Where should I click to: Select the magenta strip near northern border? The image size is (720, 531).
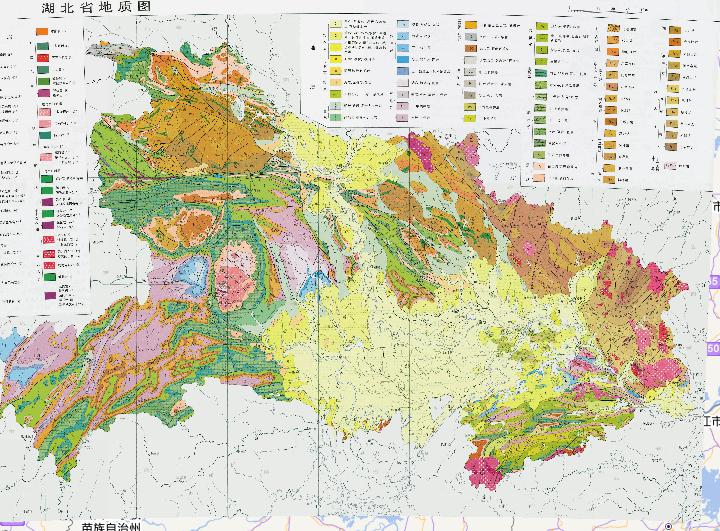pyautogui.click(x=418, y=150)
